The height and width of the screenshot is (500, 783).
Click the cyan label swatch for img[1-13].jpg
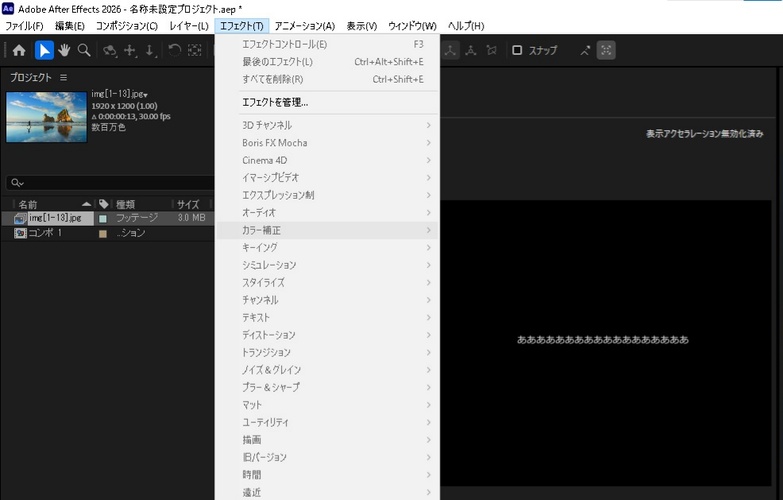coord(103,218)
